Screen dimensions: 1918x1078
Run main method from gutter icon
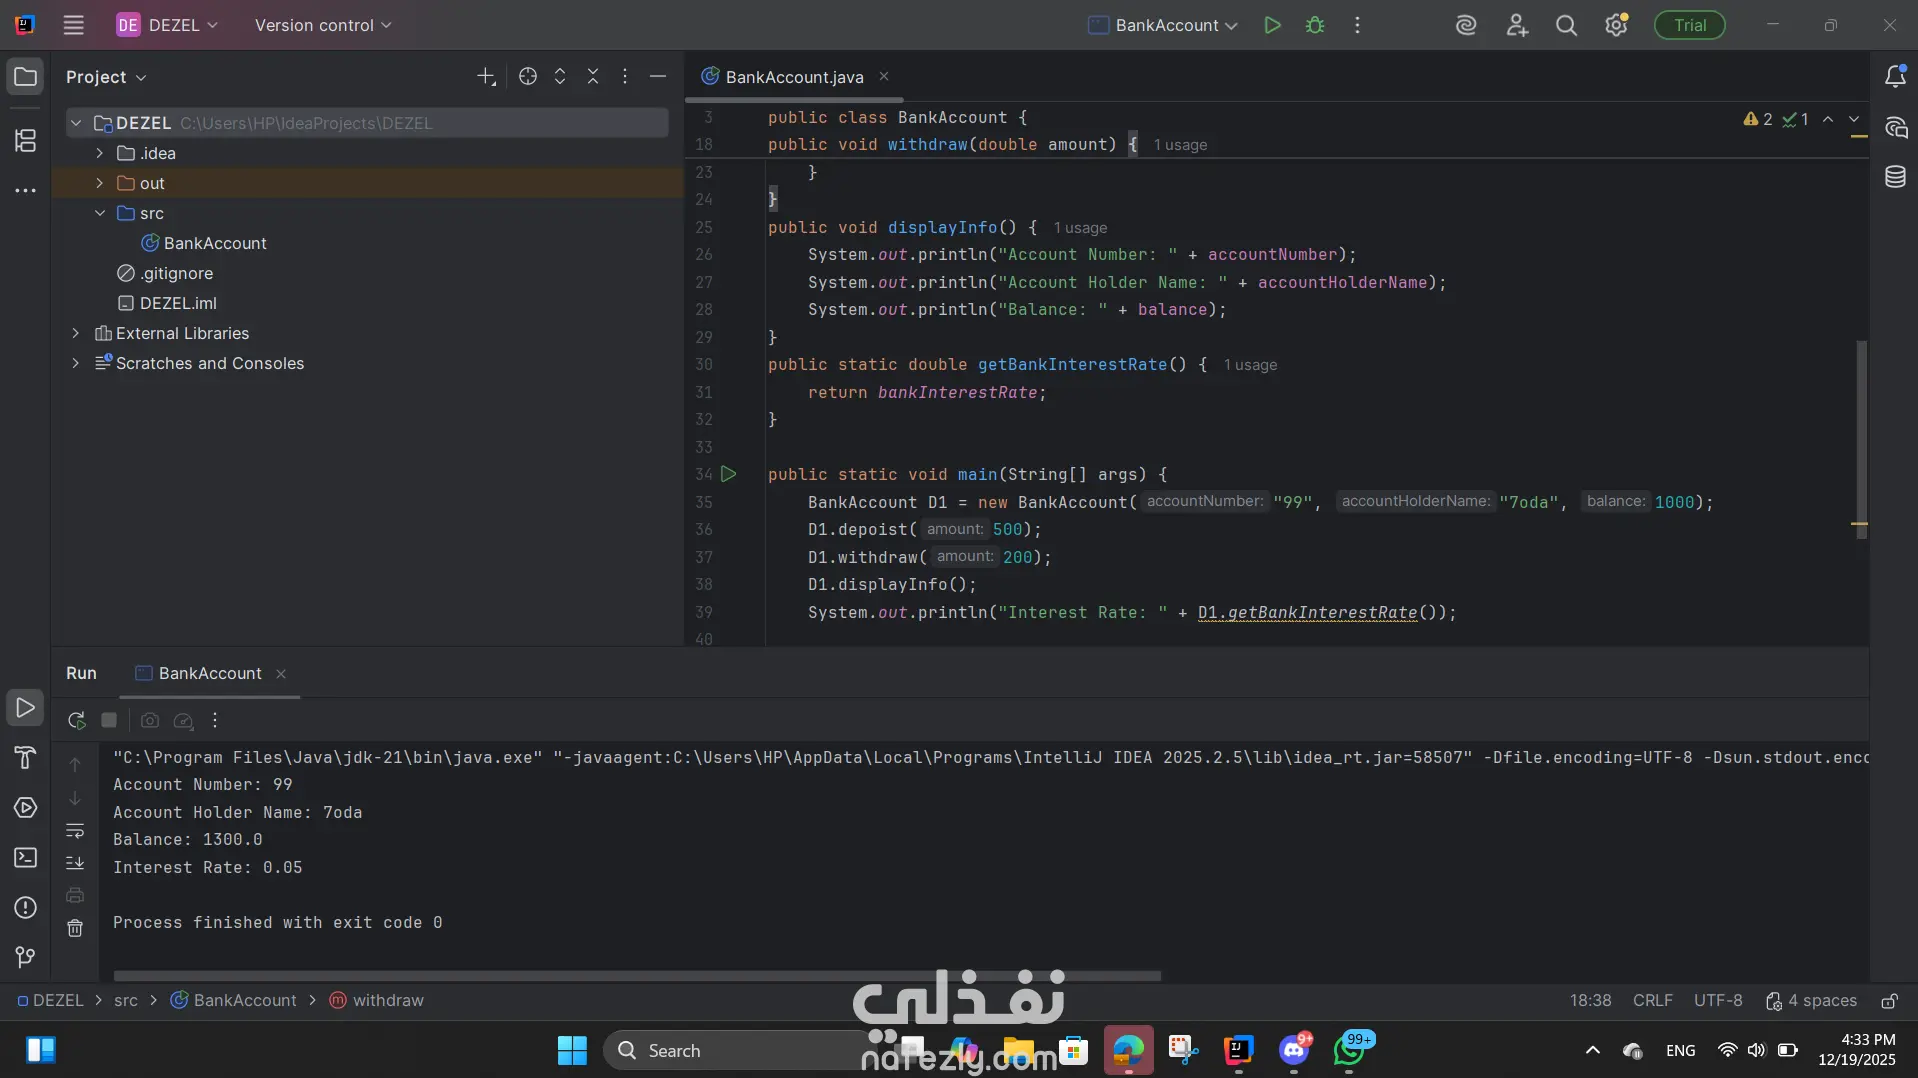pyautogui.click(x=729, y=474)
